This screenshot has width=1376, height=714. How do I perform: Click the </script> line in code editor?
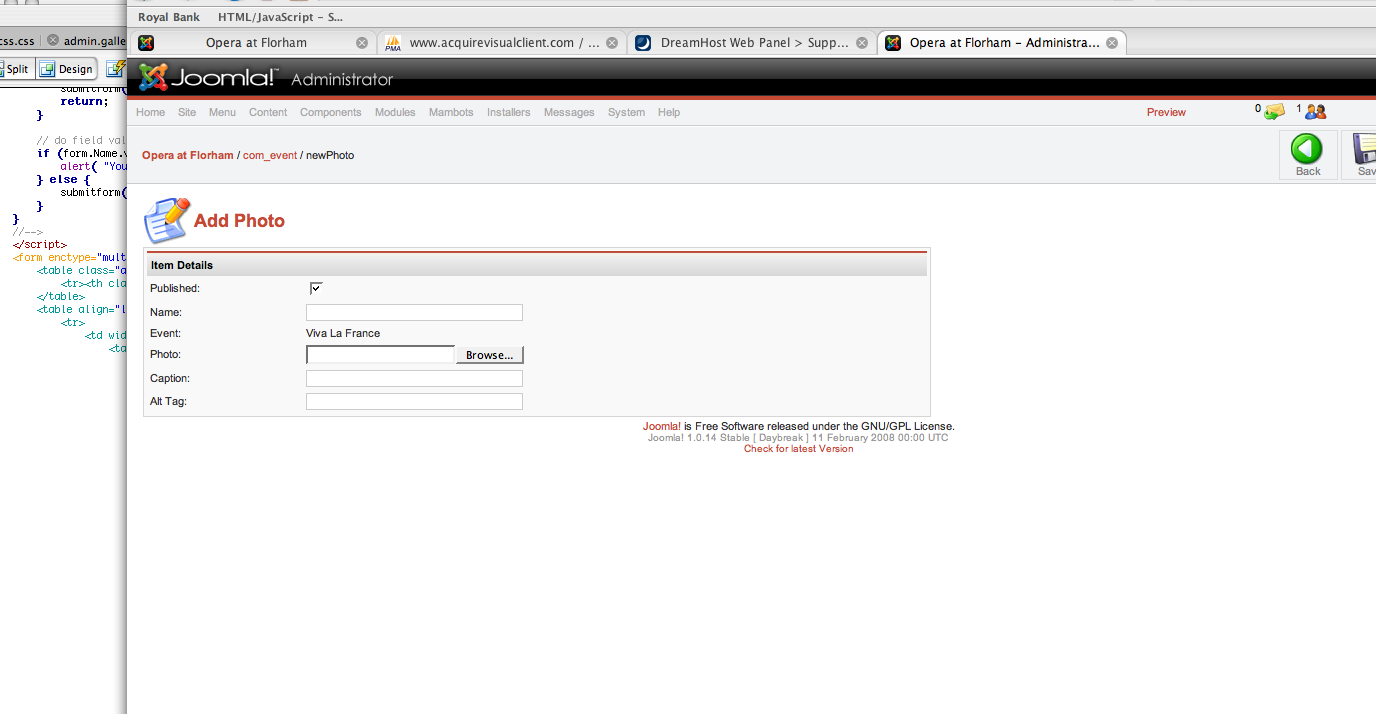coord(40,244)
